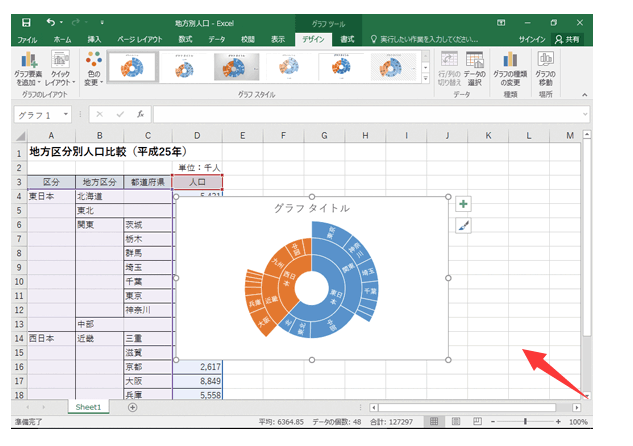Select the gray-background third chart style
This screenshot has height=446, width=633.
point(236,67)
